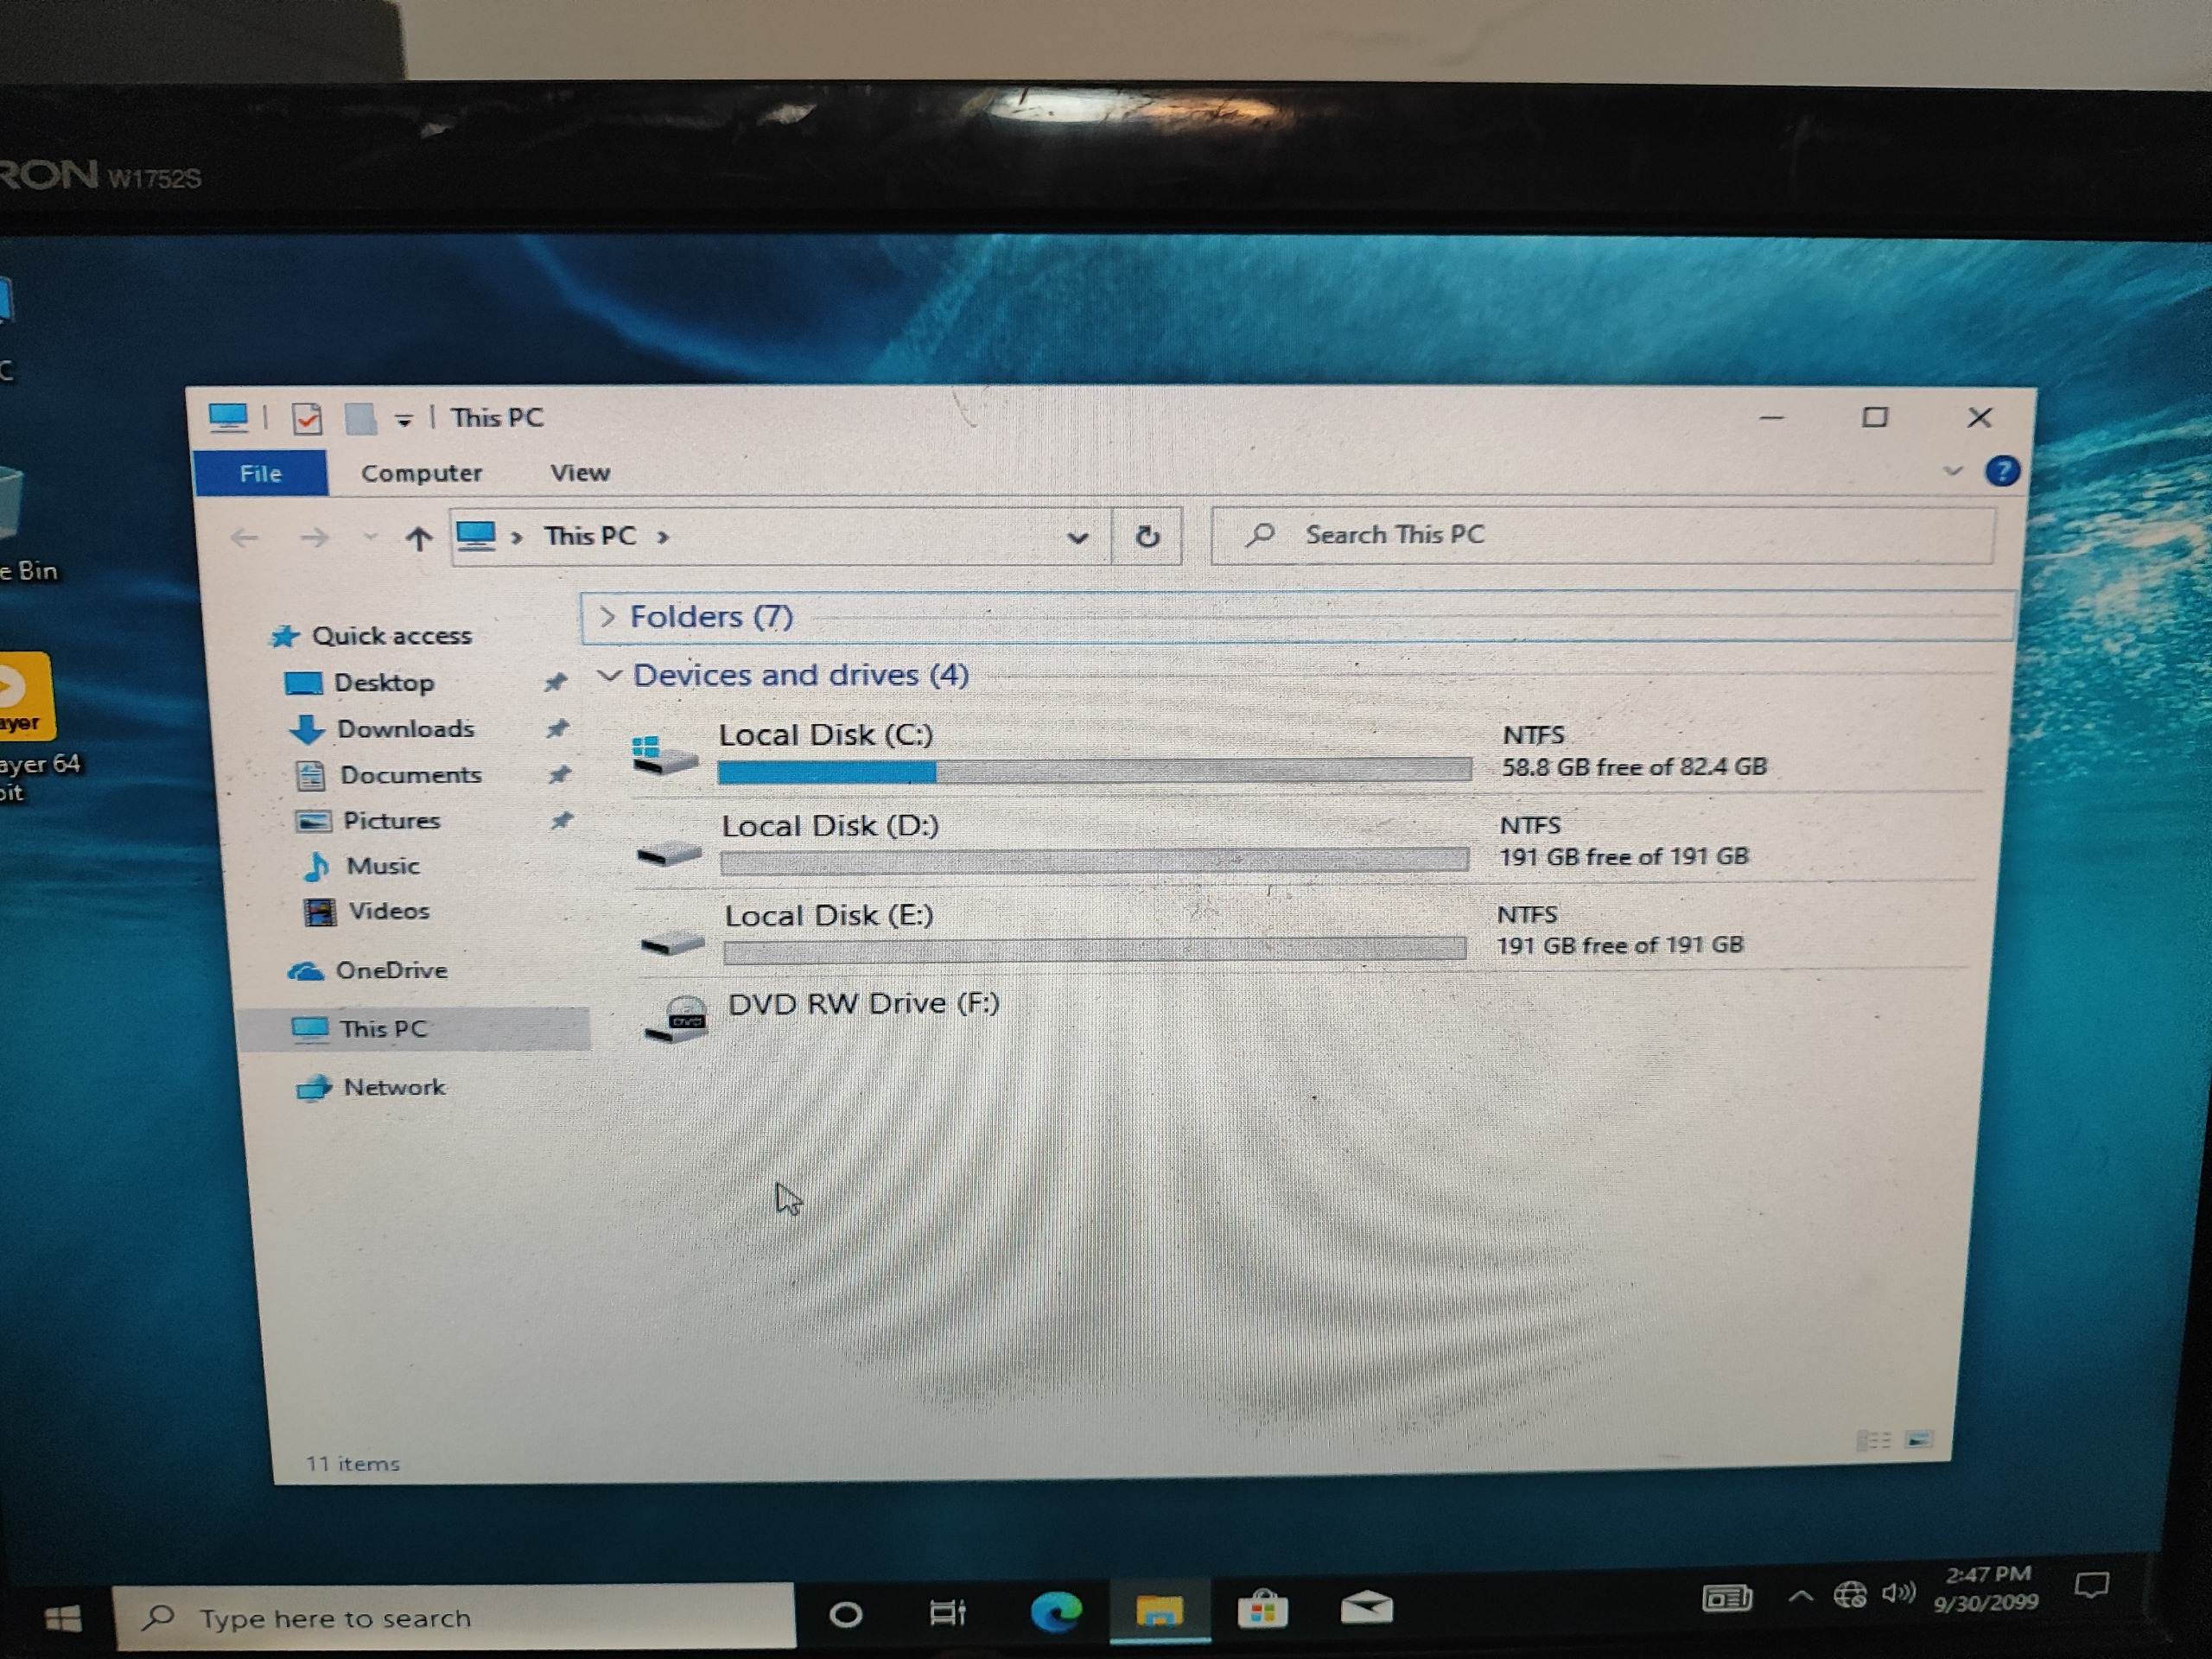Click the pin icon next to Documents
Screen dimensions: 2212x1659
click(x=559, y=775)
